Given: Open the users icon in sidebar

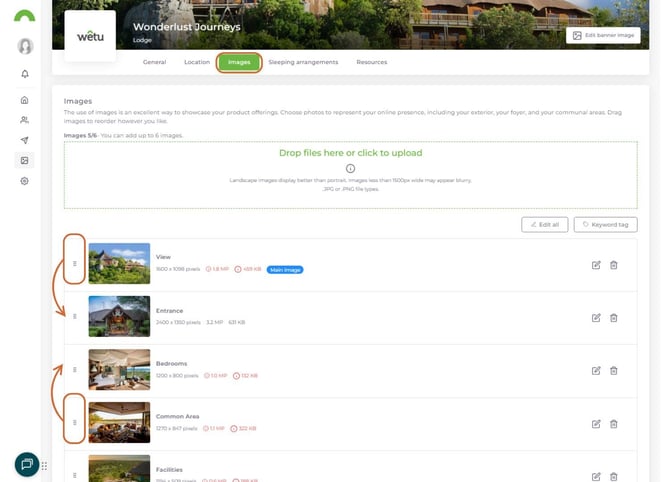Looking at the screenshot, I should pyautogui.click(x=25, y=120).
